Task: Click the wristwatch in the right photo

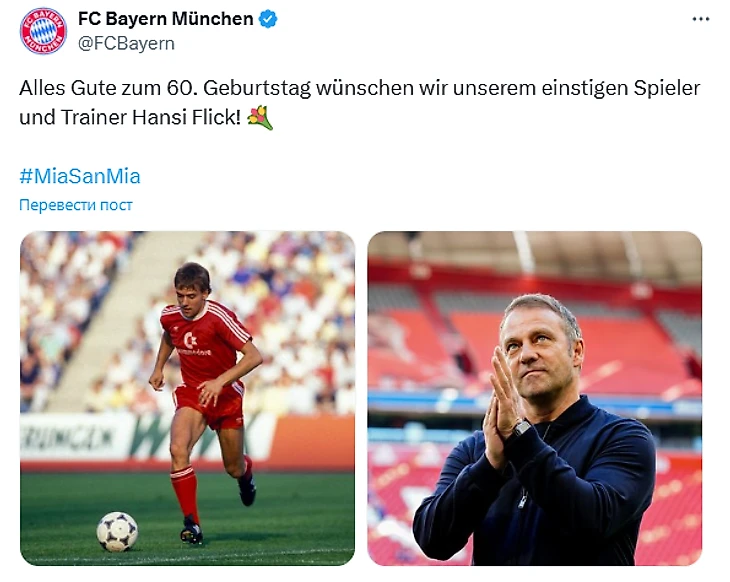Action: tap(521, 428)
